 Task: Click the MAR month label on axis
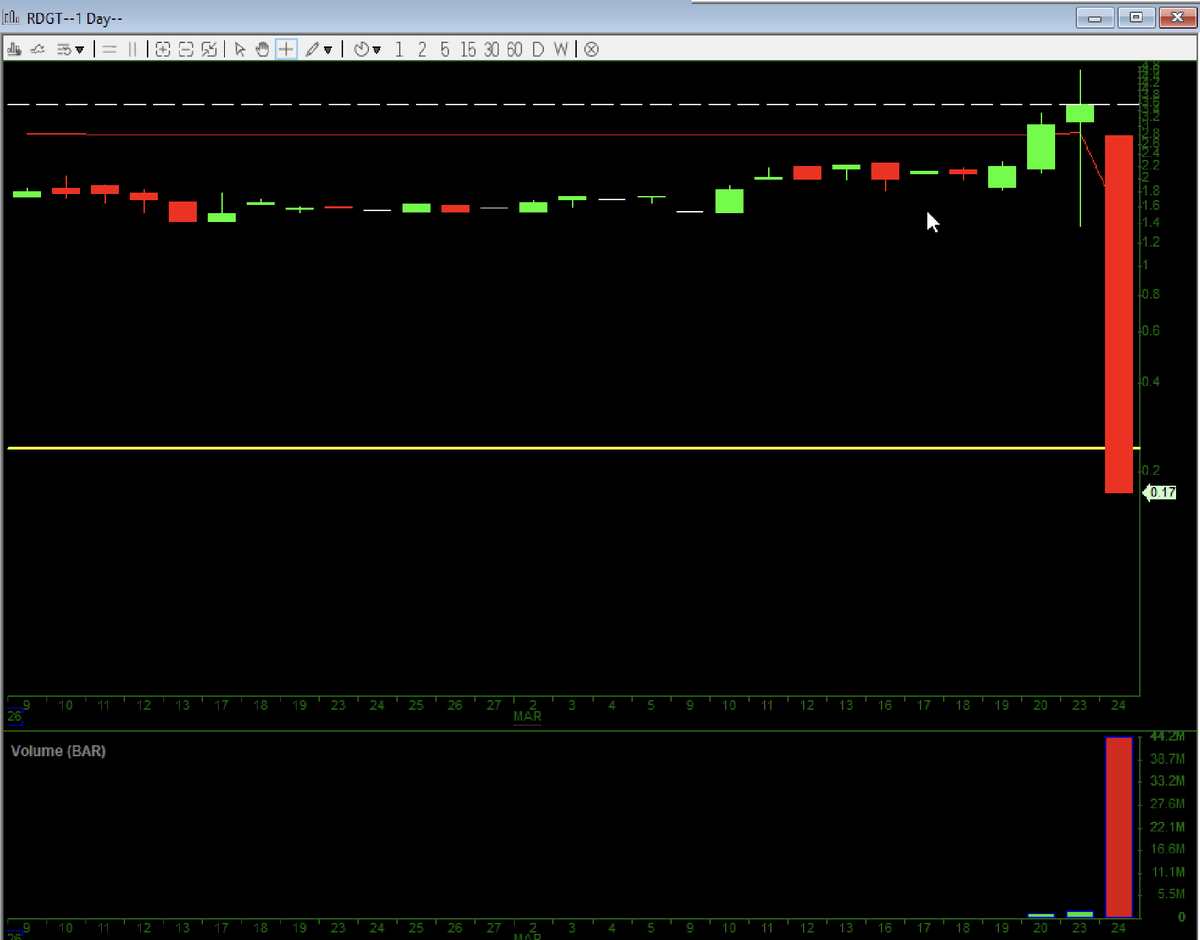527,717
